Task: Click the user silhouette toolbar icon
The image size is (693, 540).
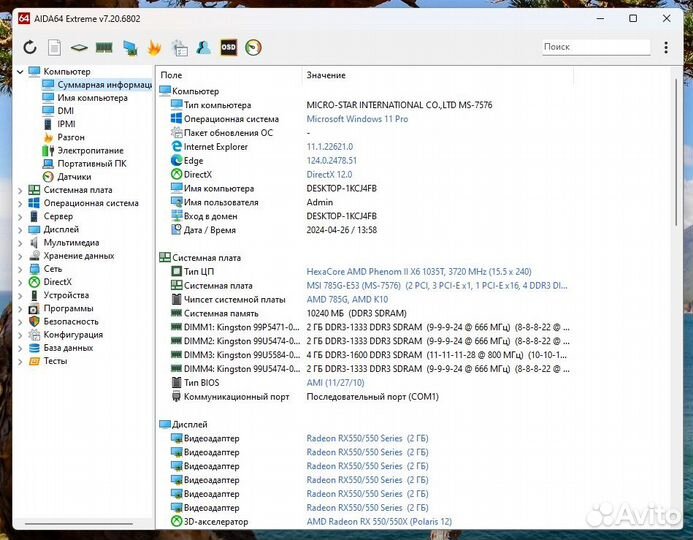Action: click(204, 47)
